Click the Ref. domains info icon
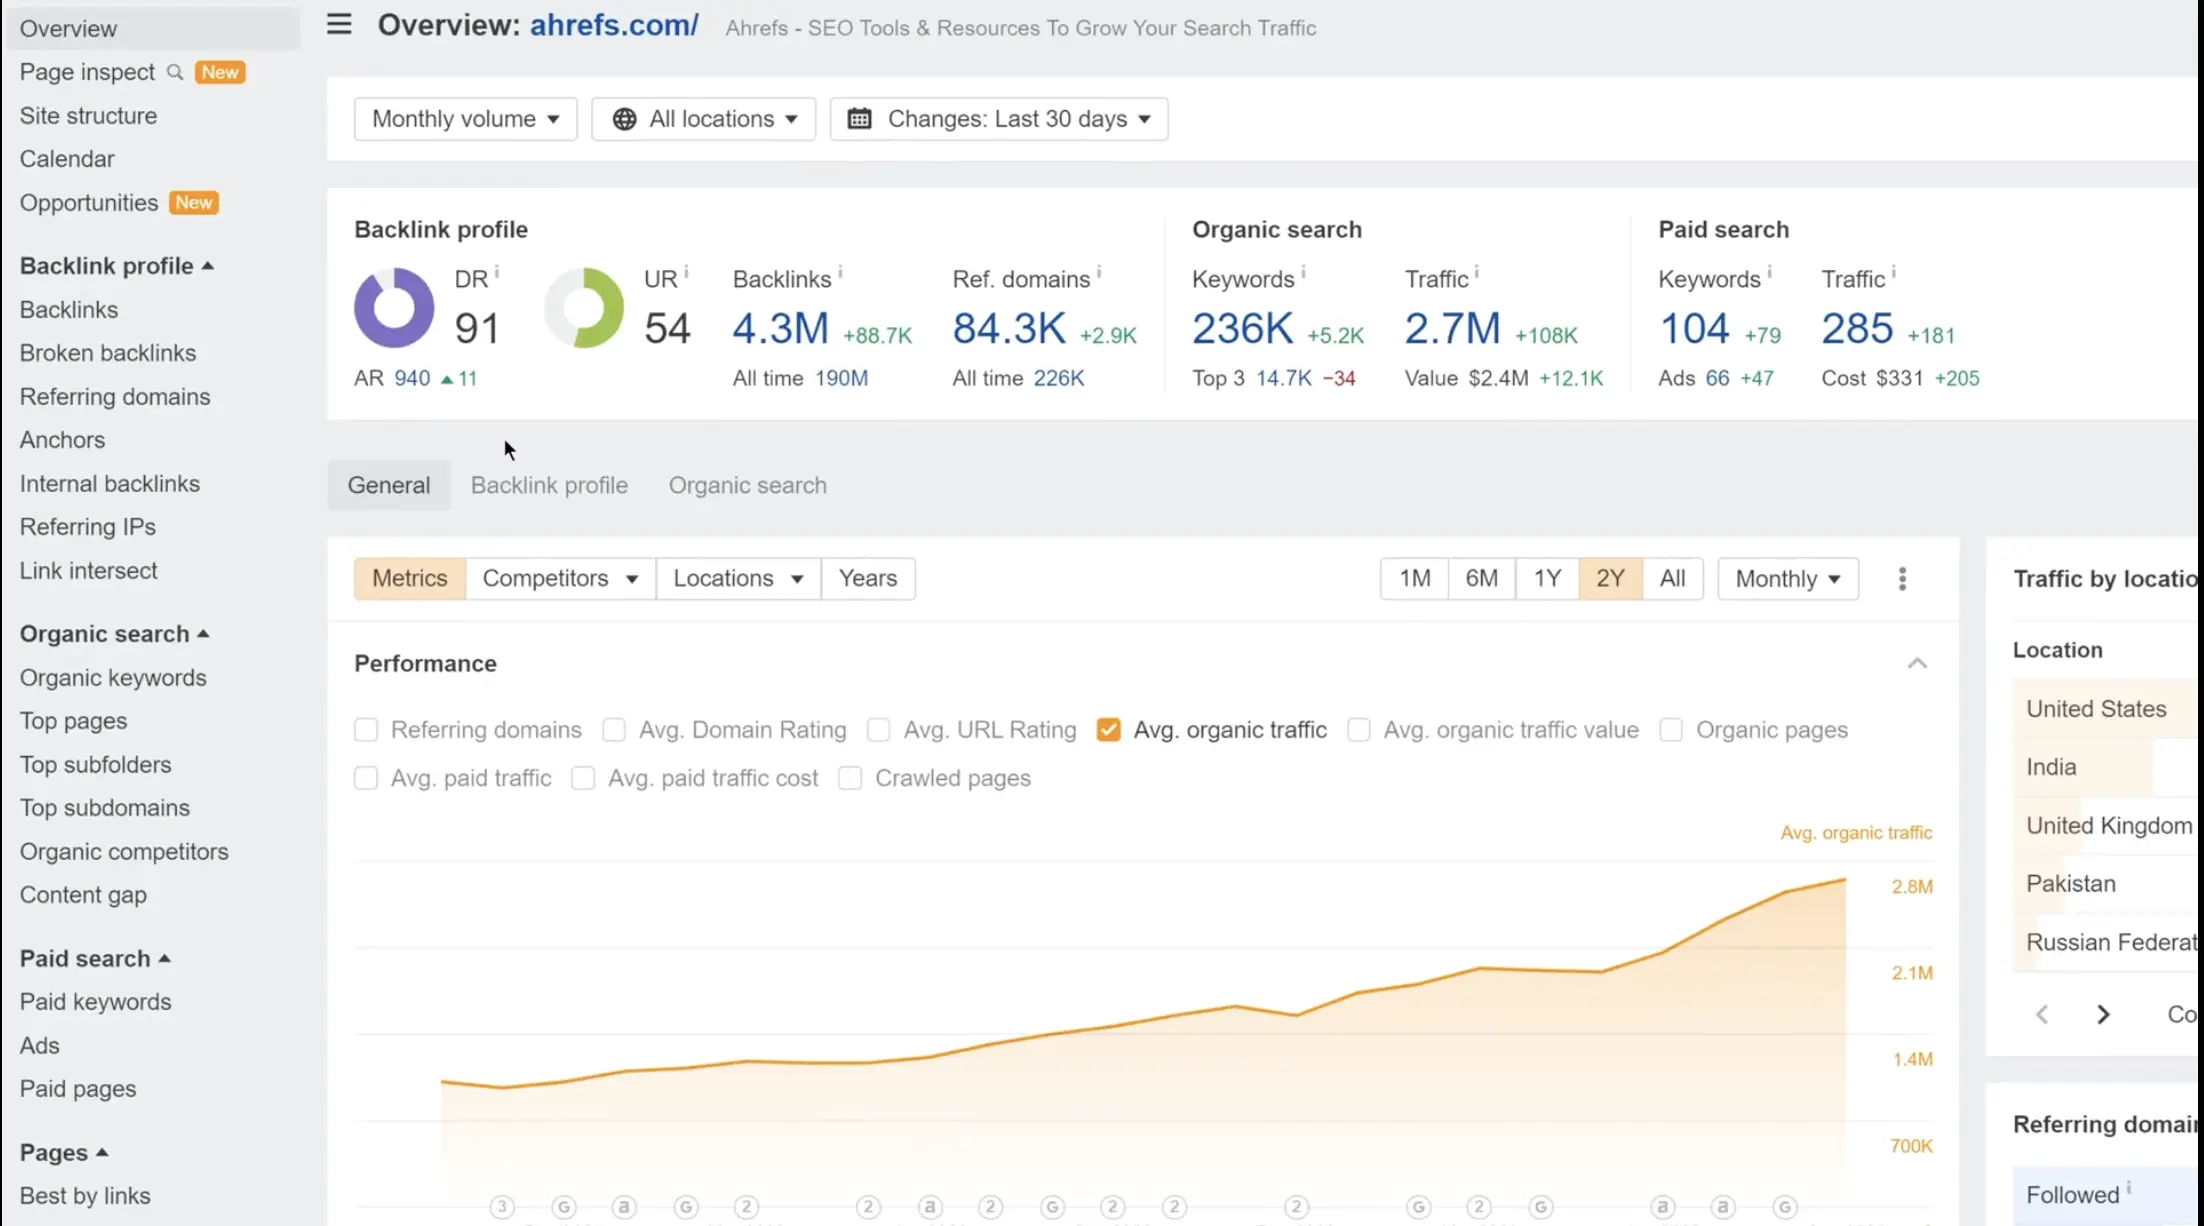 point(1098,272)
